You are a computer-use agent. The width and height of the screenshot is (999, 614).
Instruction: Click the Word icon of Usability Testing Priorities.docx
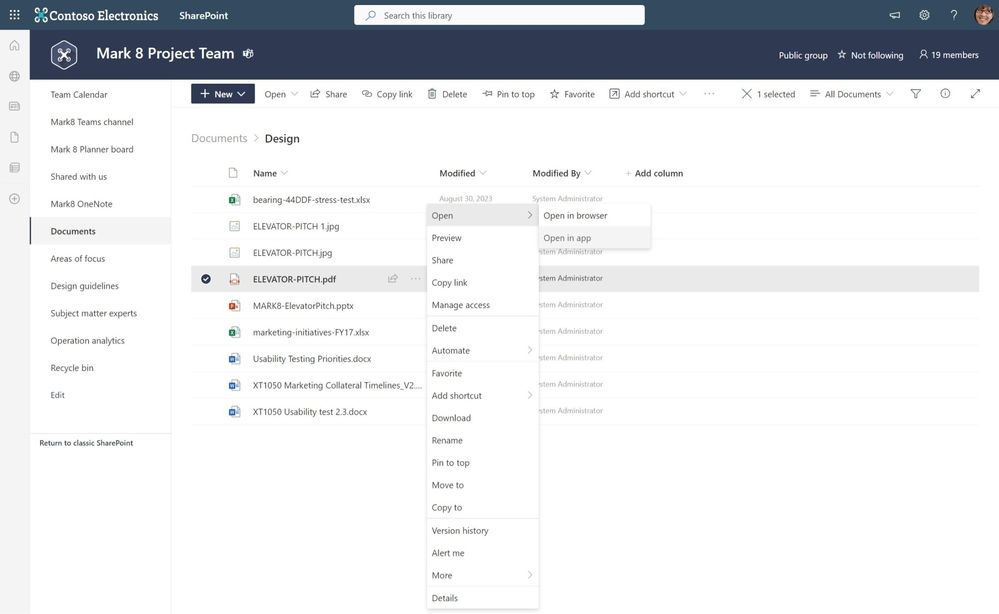point(234,359)
